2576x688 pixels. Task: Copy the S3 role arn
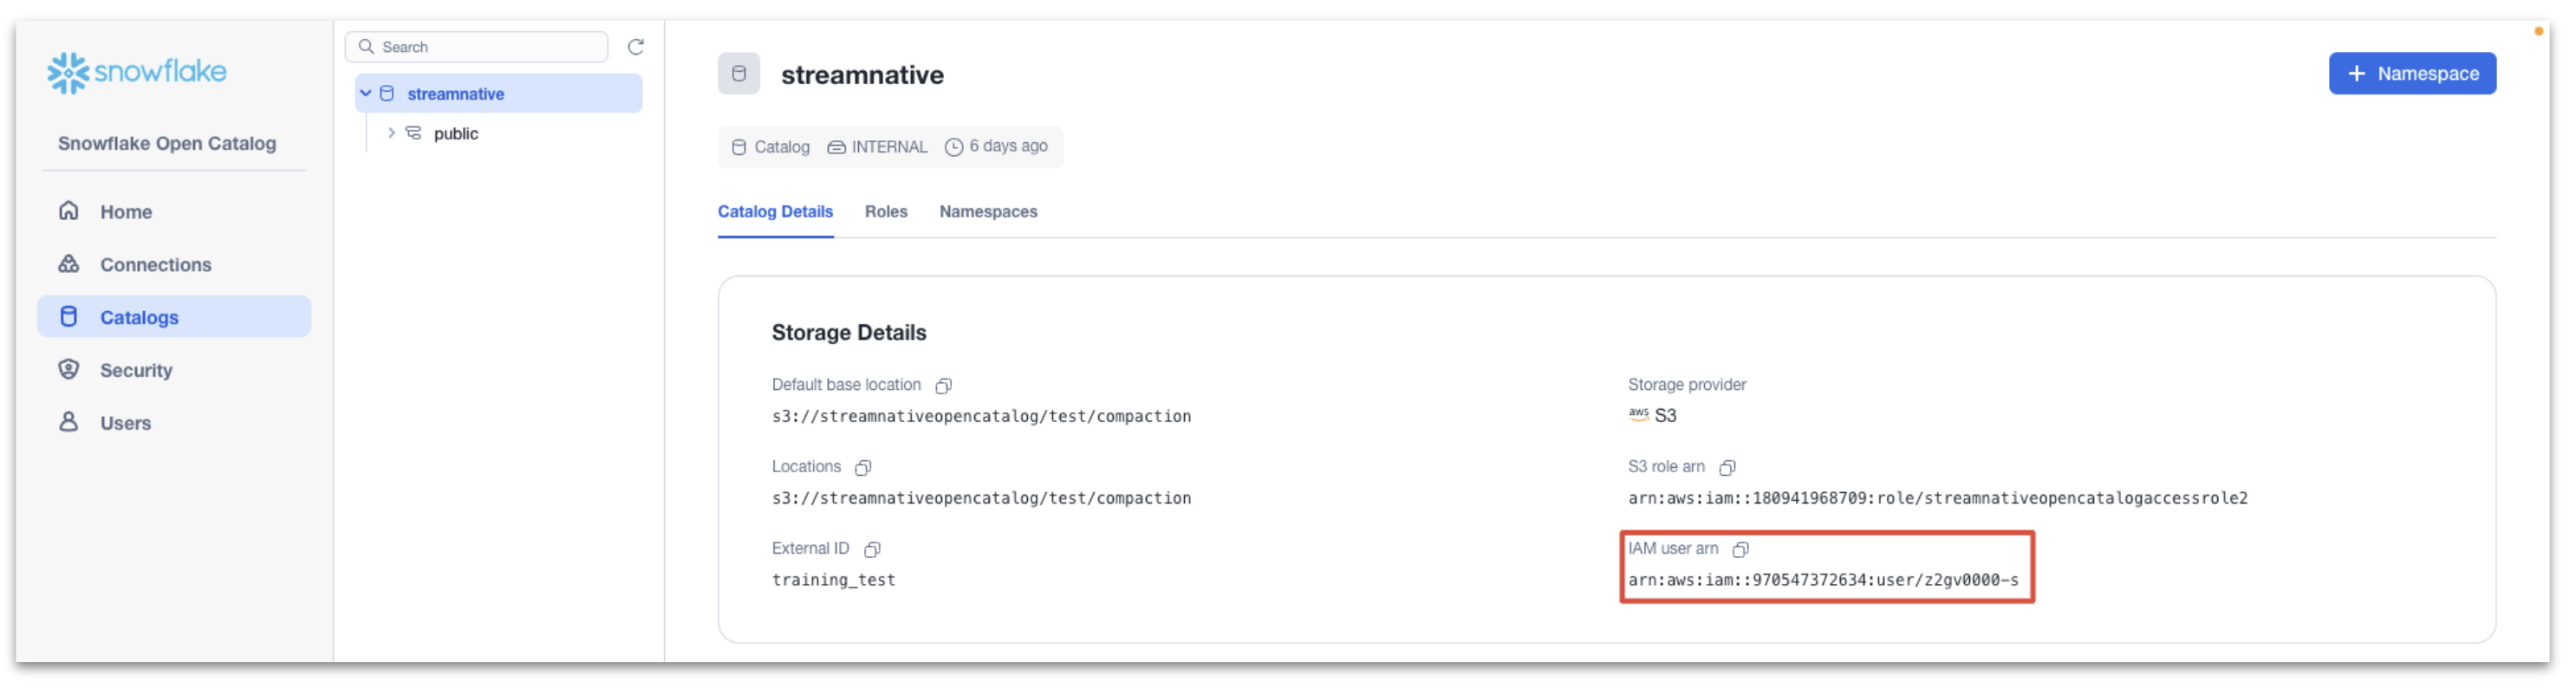[x=1727, y=467]
